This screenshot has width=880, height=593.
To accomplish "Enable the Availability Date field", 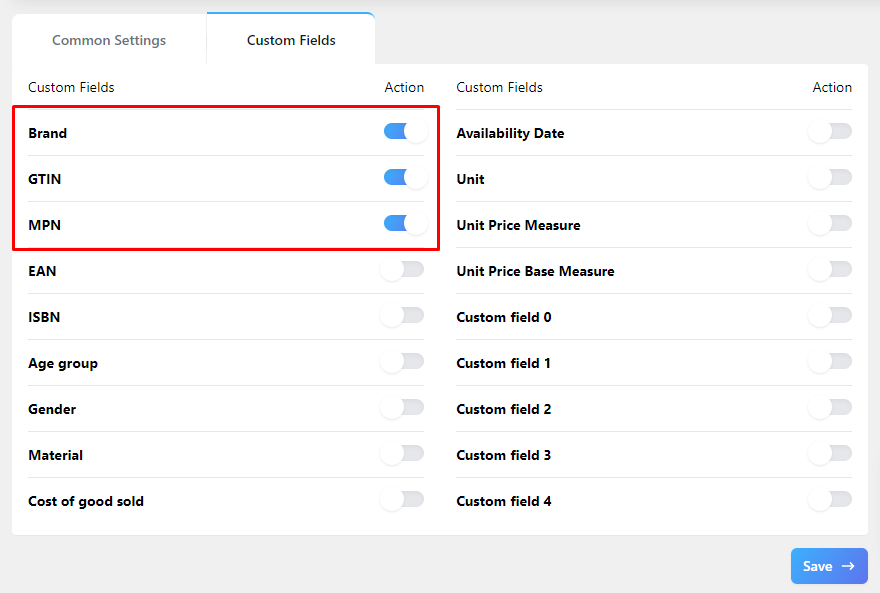I will click(x=830, y=131).
